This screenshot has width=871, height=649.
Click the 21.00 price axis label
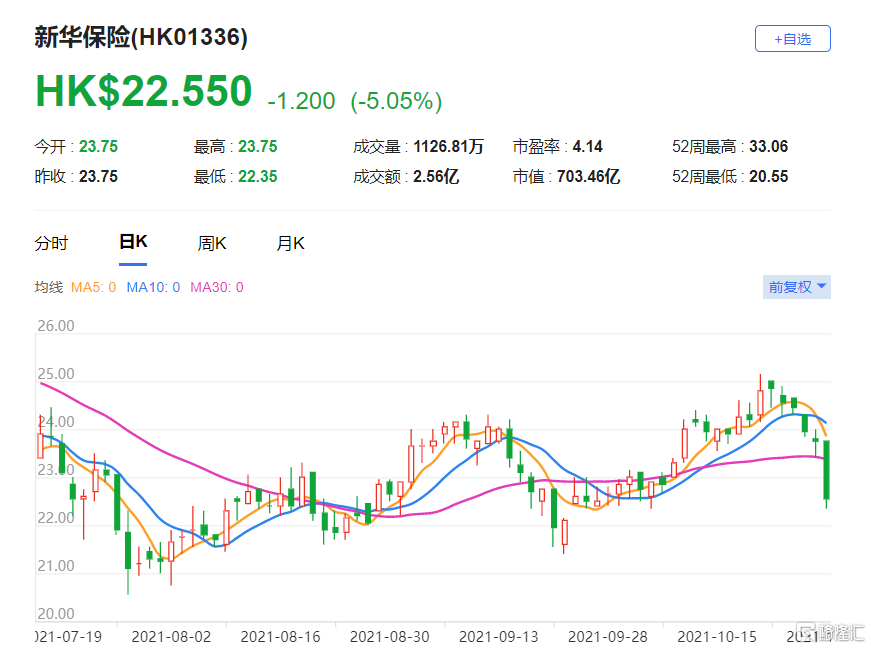[56, 566]
